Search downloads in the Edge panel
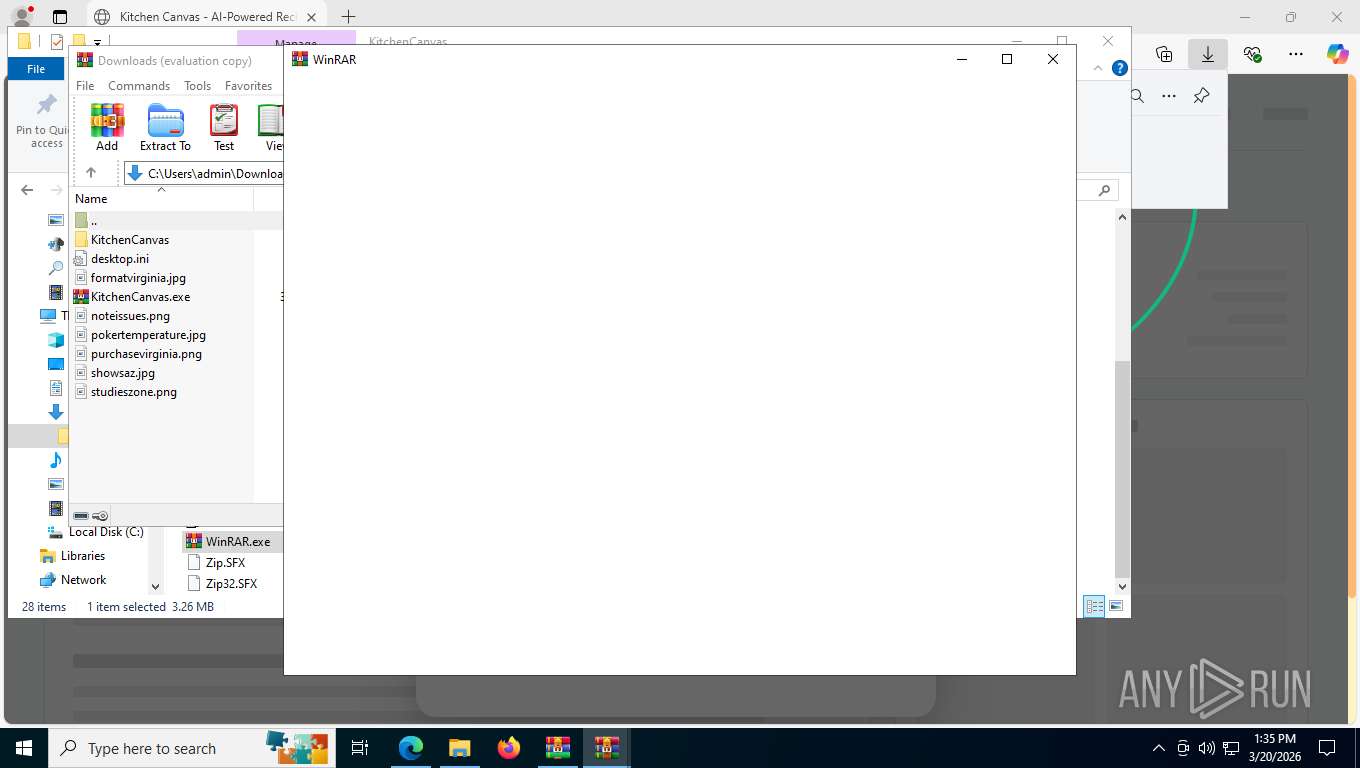 coord(1137,96)
